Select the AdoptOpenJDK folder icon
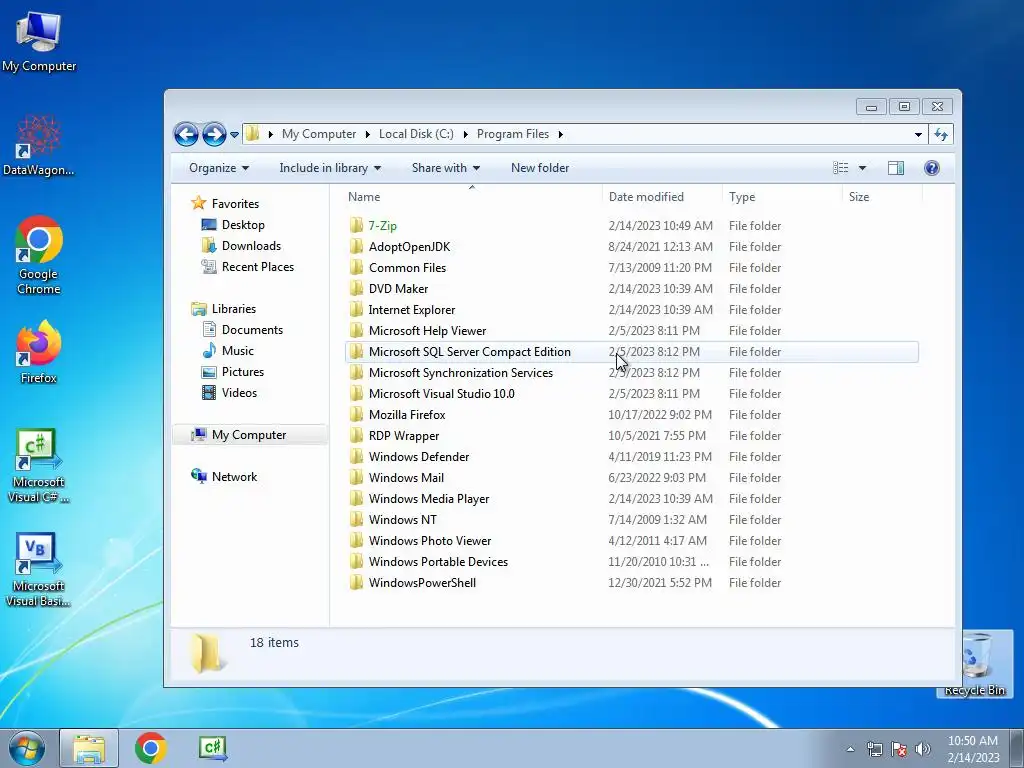1024x768 pixels. pyautogui.click(x=356, y=246)
